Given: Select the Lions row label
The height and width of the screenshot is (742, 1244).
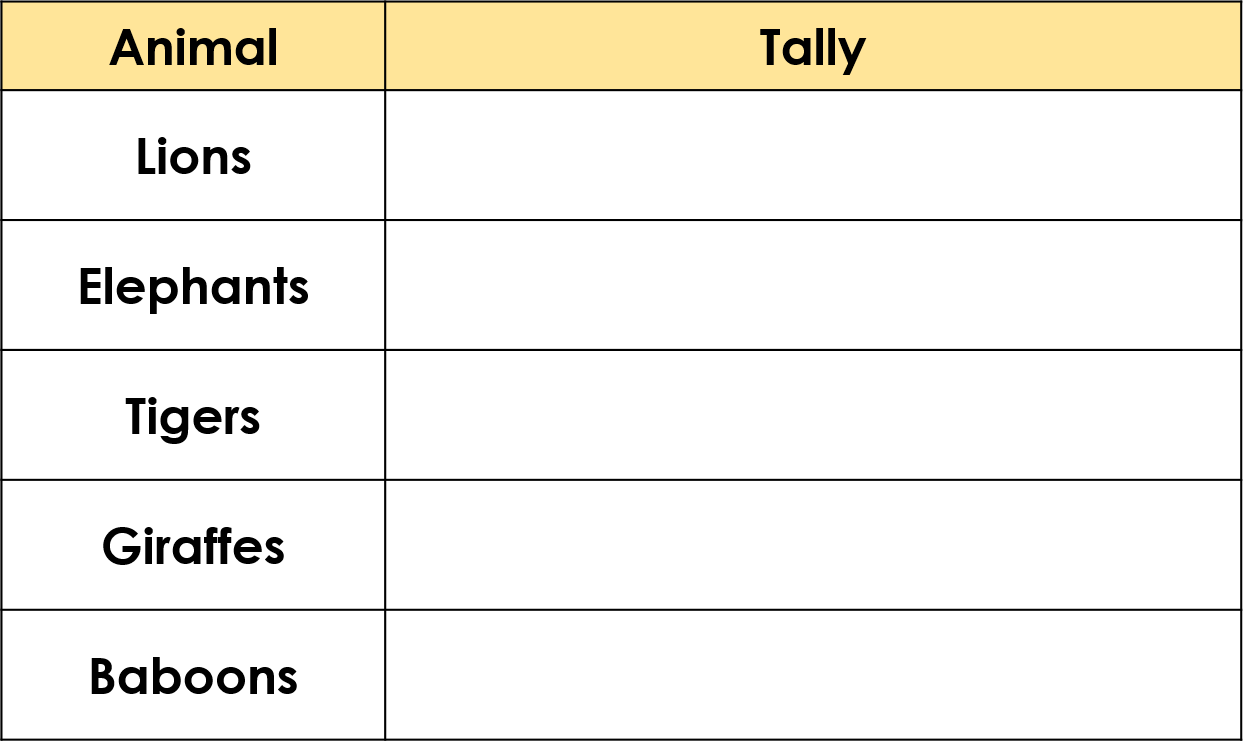Looking at the screenshot, I should click(x=193, y=156).
